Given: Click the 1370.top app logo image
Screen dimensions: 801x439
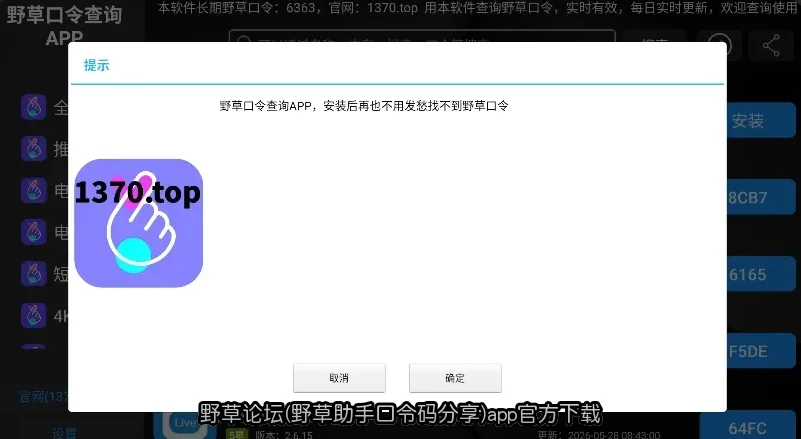Looking at the screenshot, I should point(138,223).
